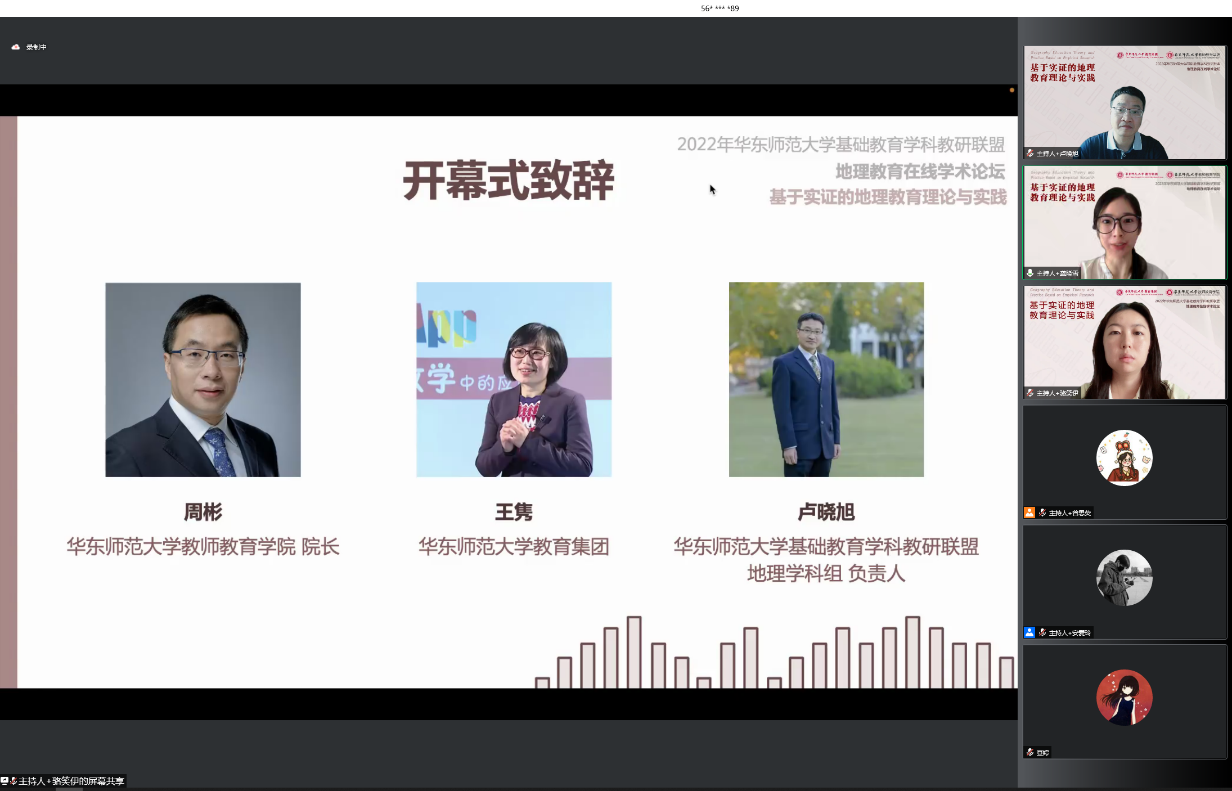This screenshot has height=791, width=1232.
Task: Click the text 地理学科组 负责人
Action: 826,574
